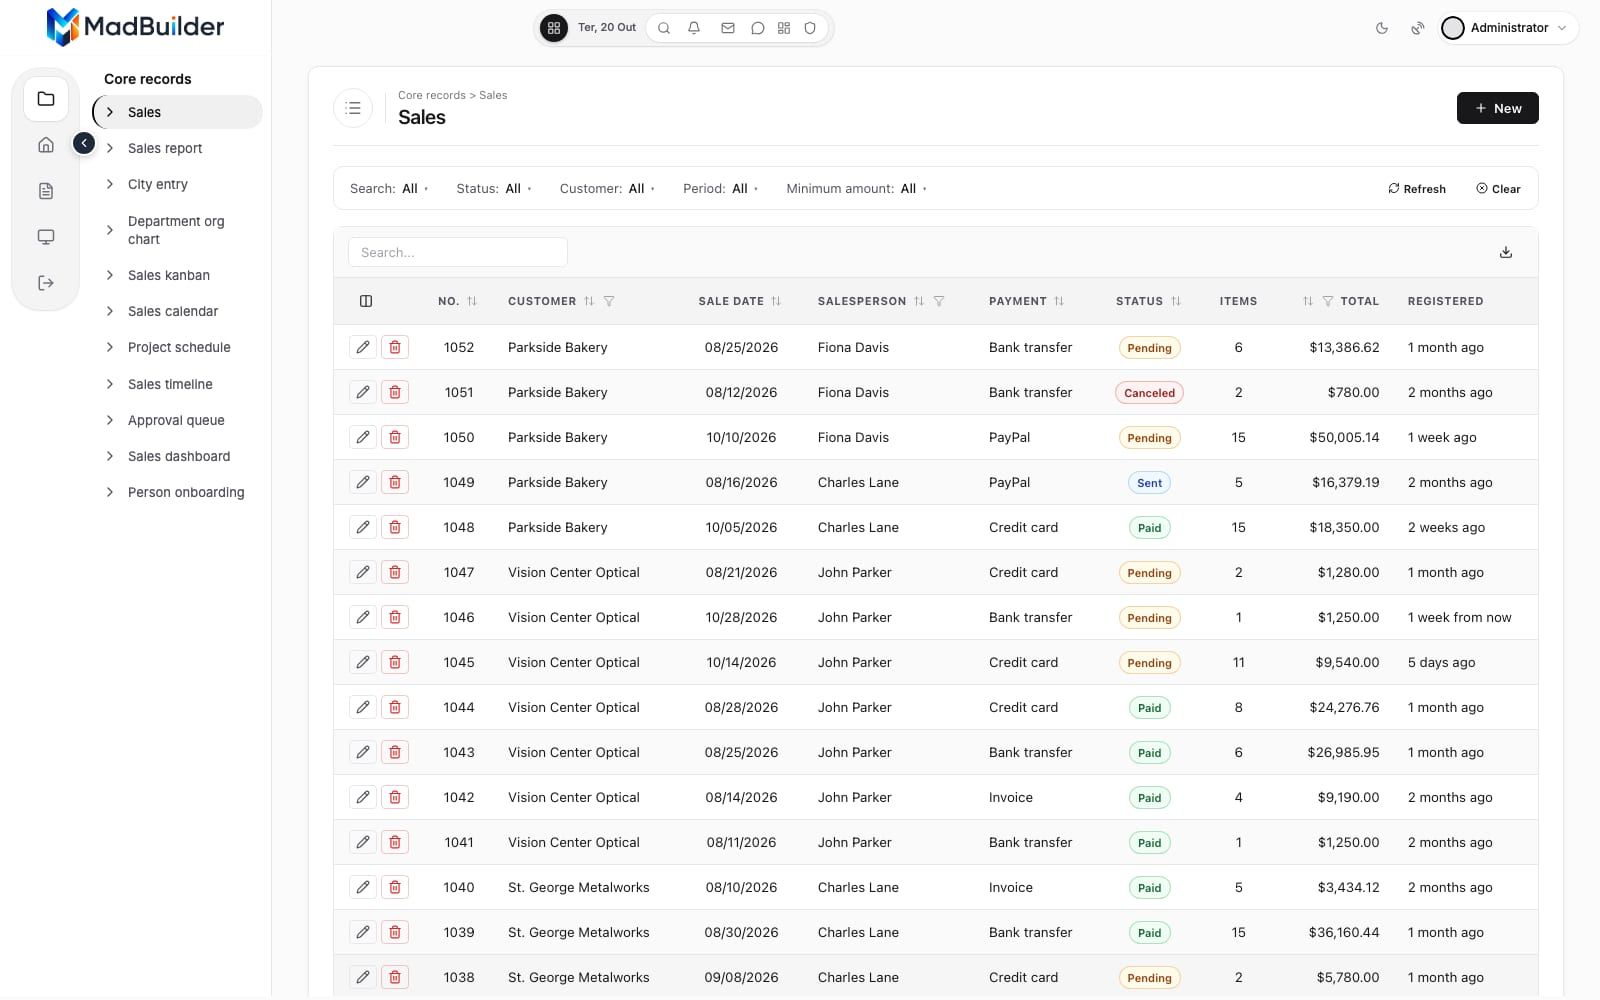Click the Customer column filter funnel
Viewport: 1600px width, 1000px height.
[609, 301]
